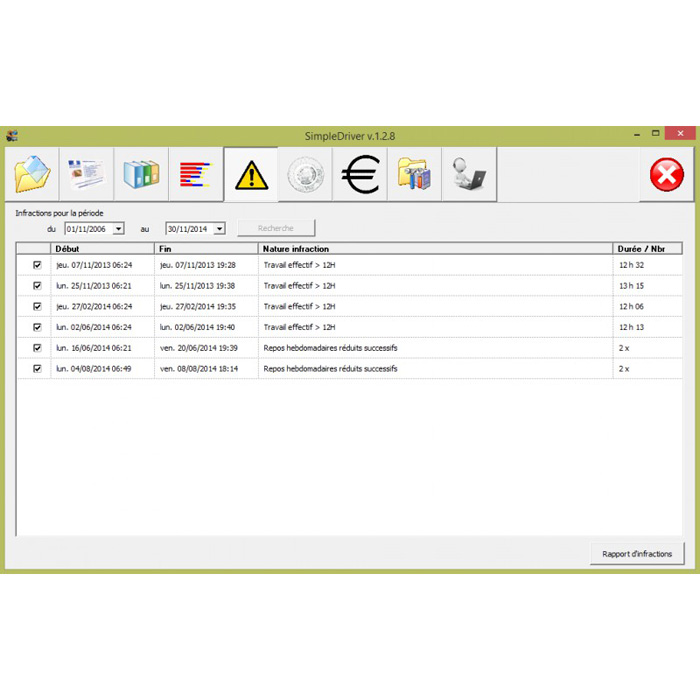Screen dimensions: 700x700
Task: Open the binders archive icon
Action: (141, 174)
